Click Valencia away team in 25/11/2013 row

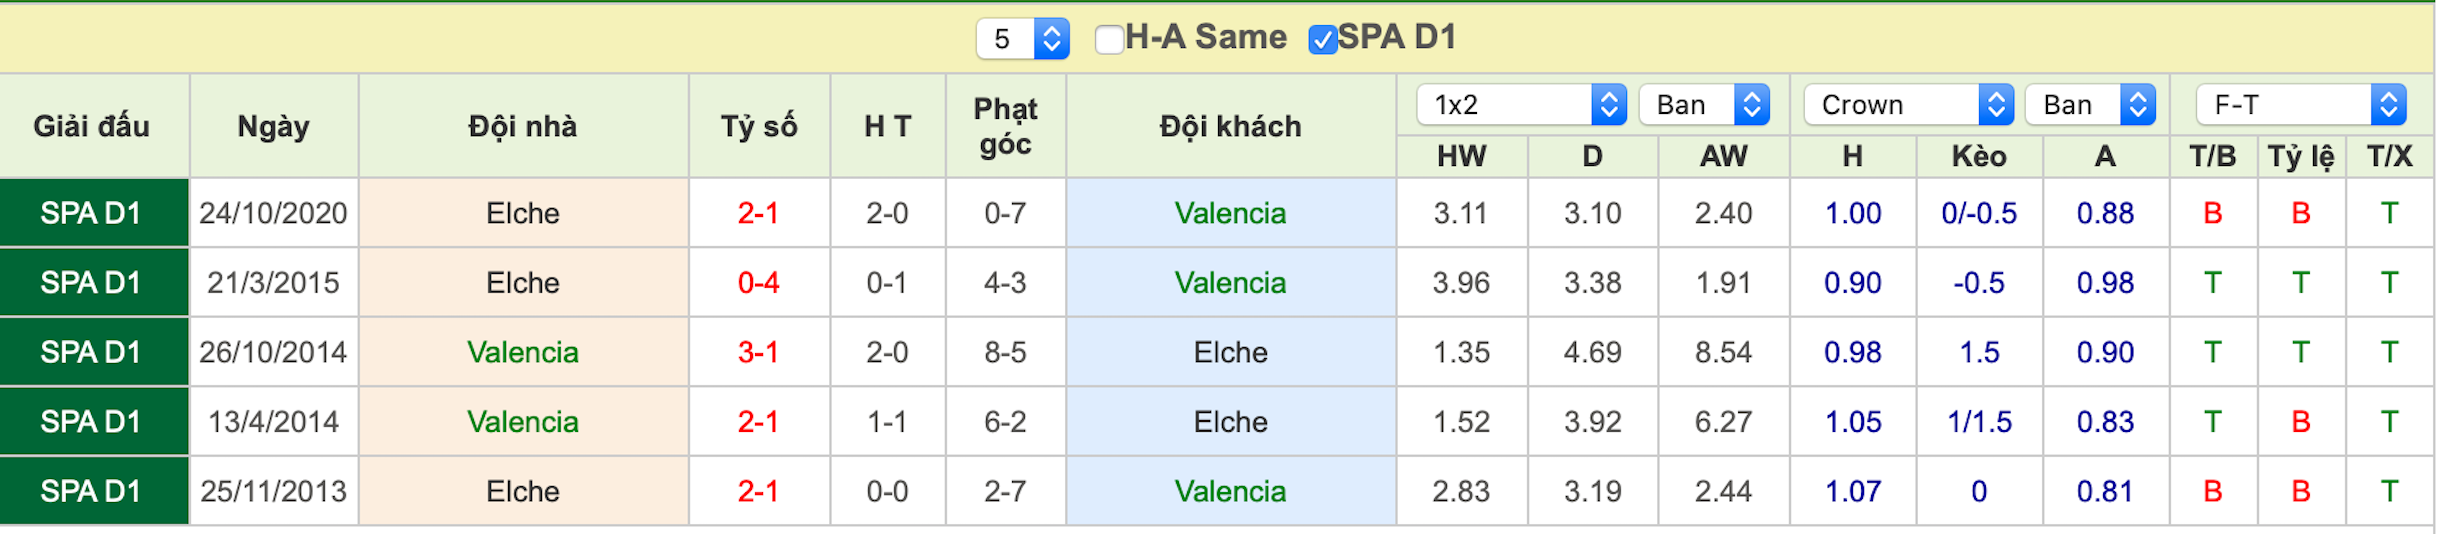click(1230, 491)
